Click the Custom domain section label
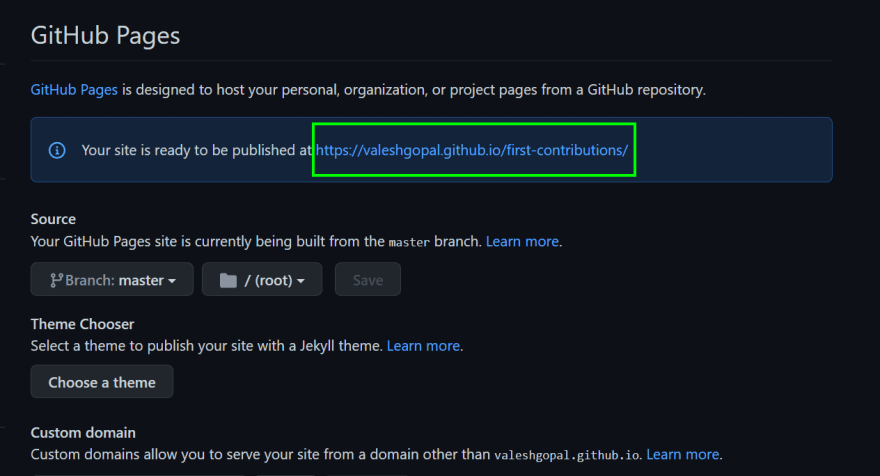The height and width of the screenshot is (476, 880). coord(83,433)
